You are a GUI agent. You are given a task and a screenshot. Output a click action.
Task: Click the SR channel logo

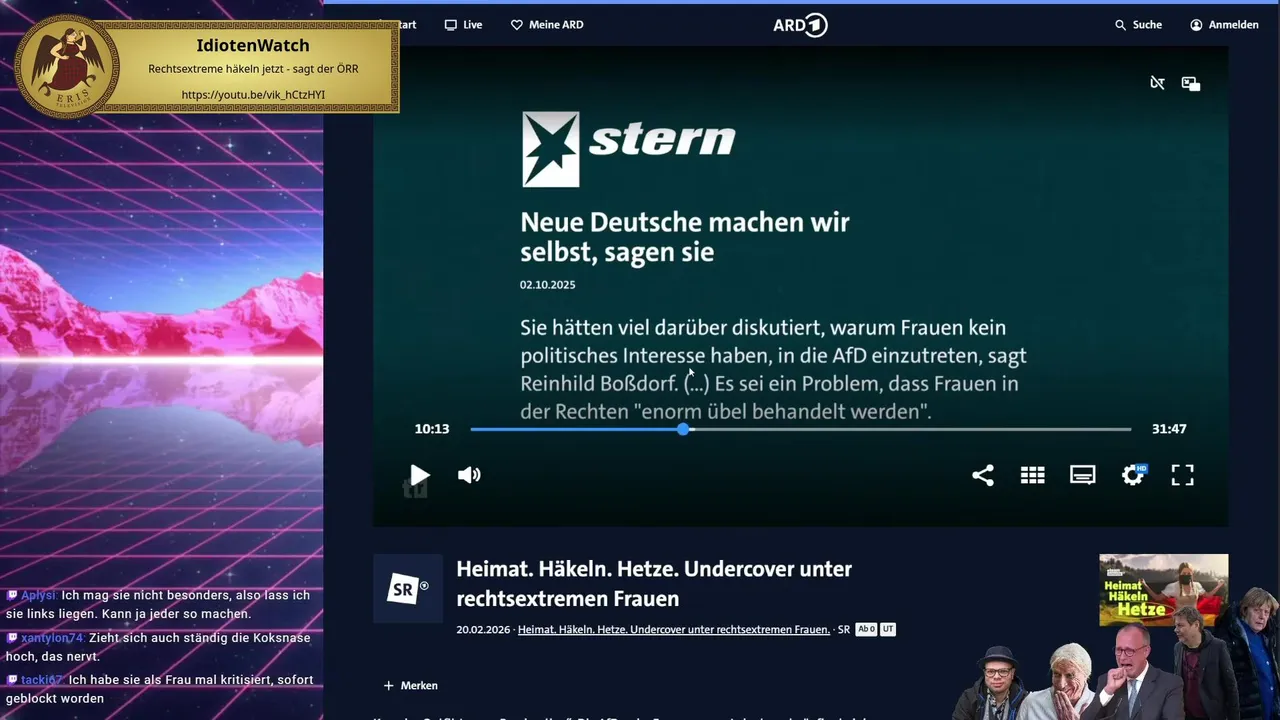(x=408, y=589)
